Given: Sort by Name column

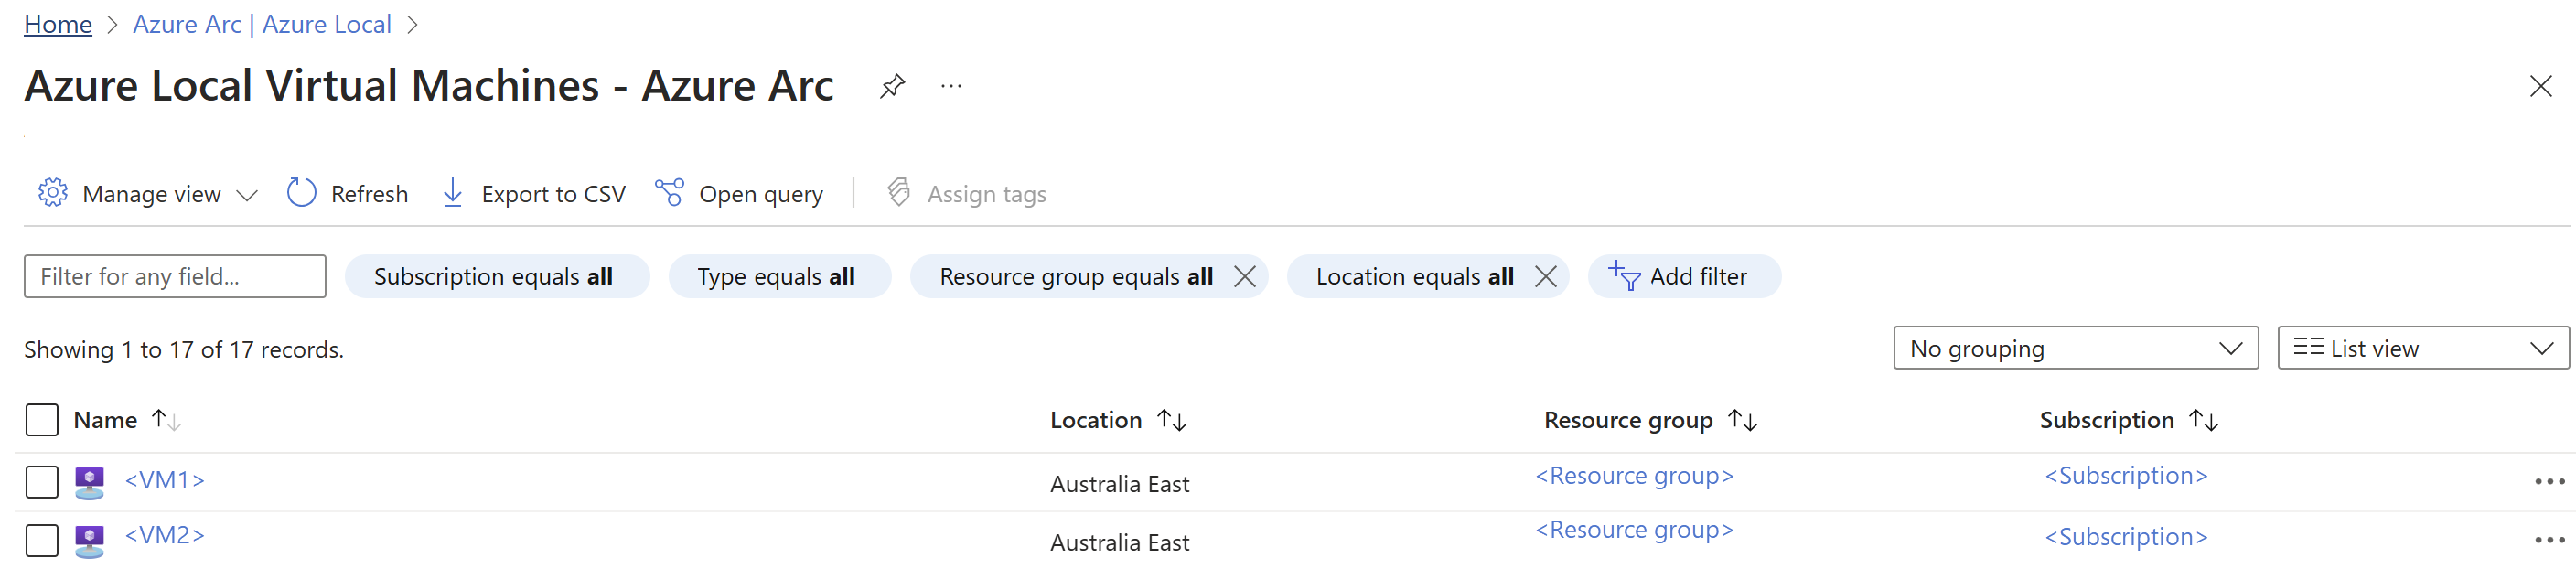Looking at the screenshot, I should pyautogui.click(x=126, y=420).
